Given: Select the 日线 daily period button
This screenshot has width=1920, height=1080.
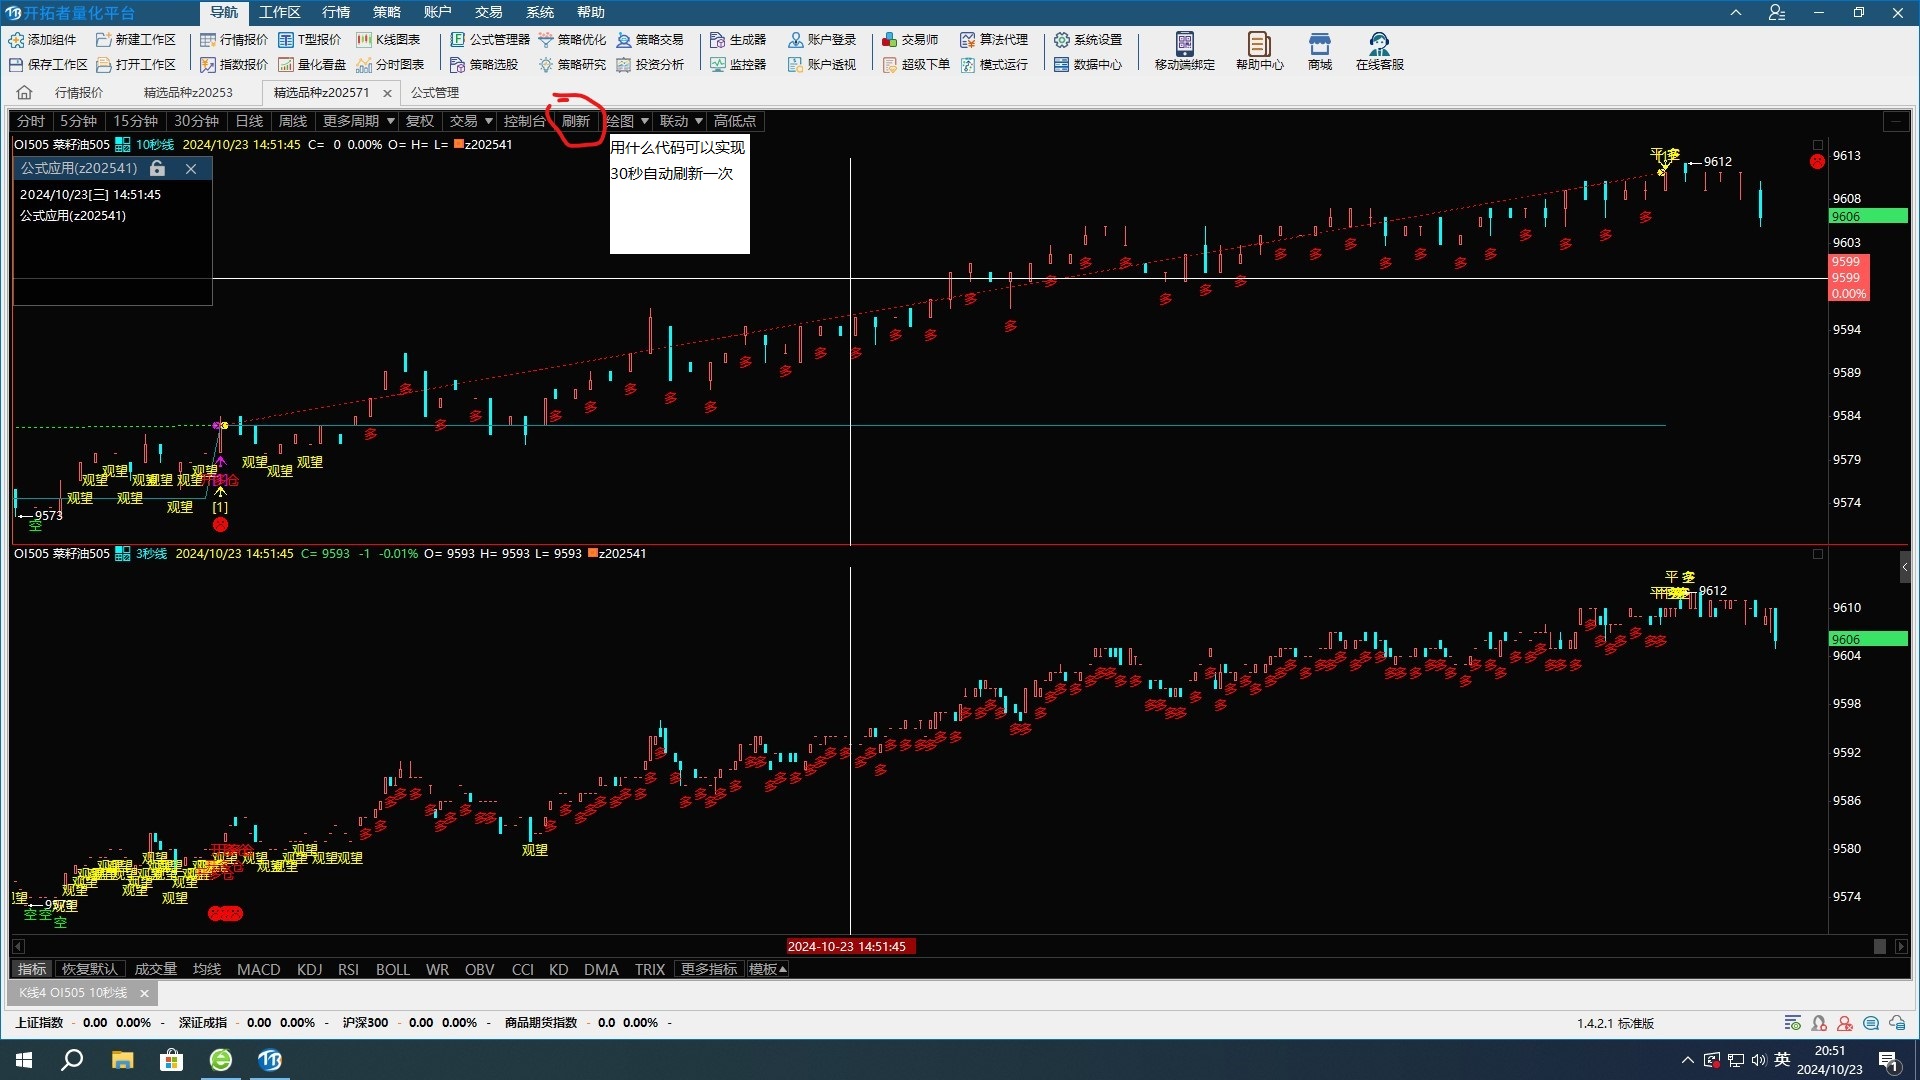Looking at the screenshot, I should (x=249, y=121).
